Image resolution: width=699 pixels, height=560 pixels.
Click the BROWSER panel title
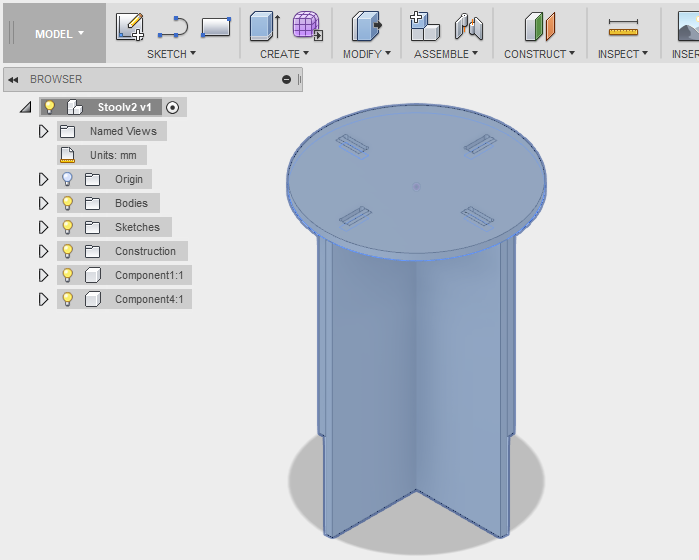[56, 79]
